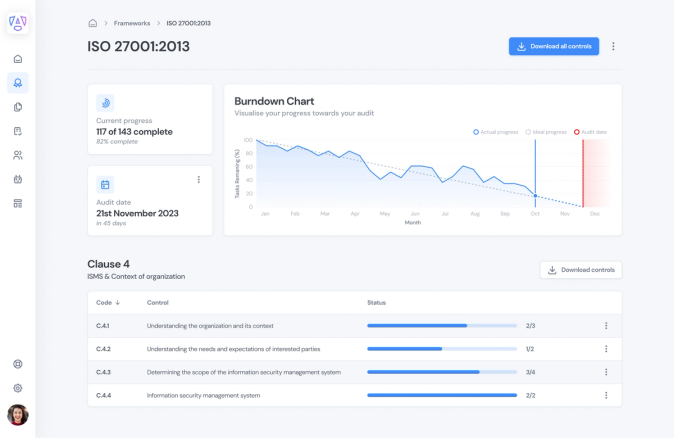This screenshot has width=674, height=438.
Task: Click Download all controls button
Action: coord(554,46)
